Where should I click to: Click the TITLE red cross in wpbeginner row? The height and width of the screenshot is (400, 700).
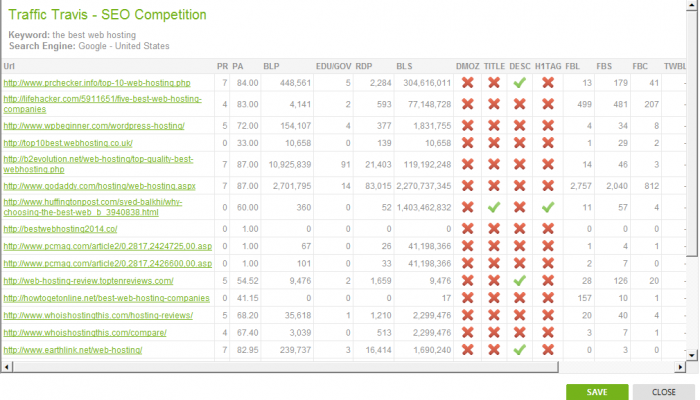click(494, 126)
